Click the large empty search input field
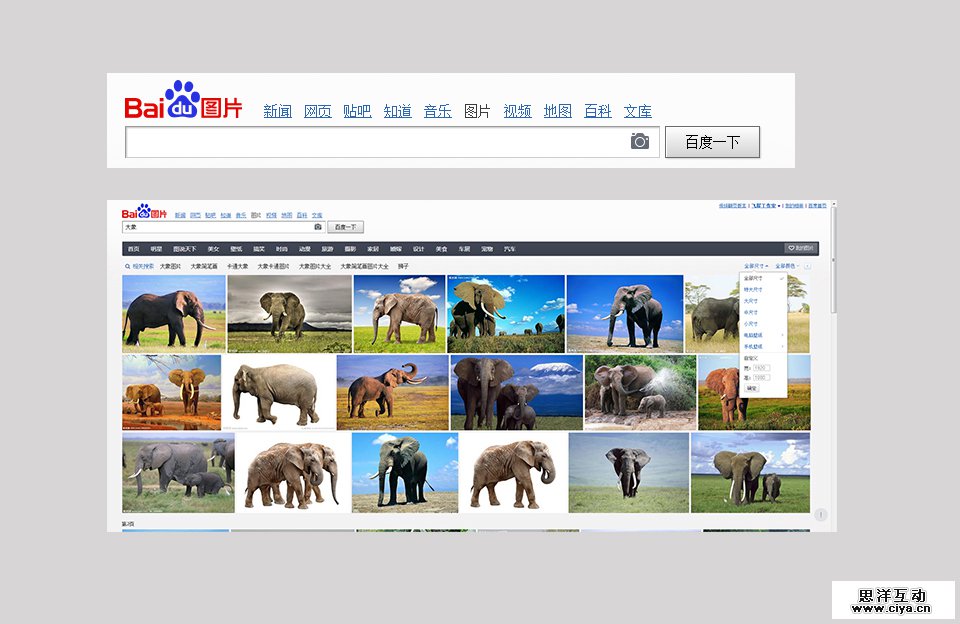Image resolution: width=960 pixels, height=624 pixels. pos(375,142)
